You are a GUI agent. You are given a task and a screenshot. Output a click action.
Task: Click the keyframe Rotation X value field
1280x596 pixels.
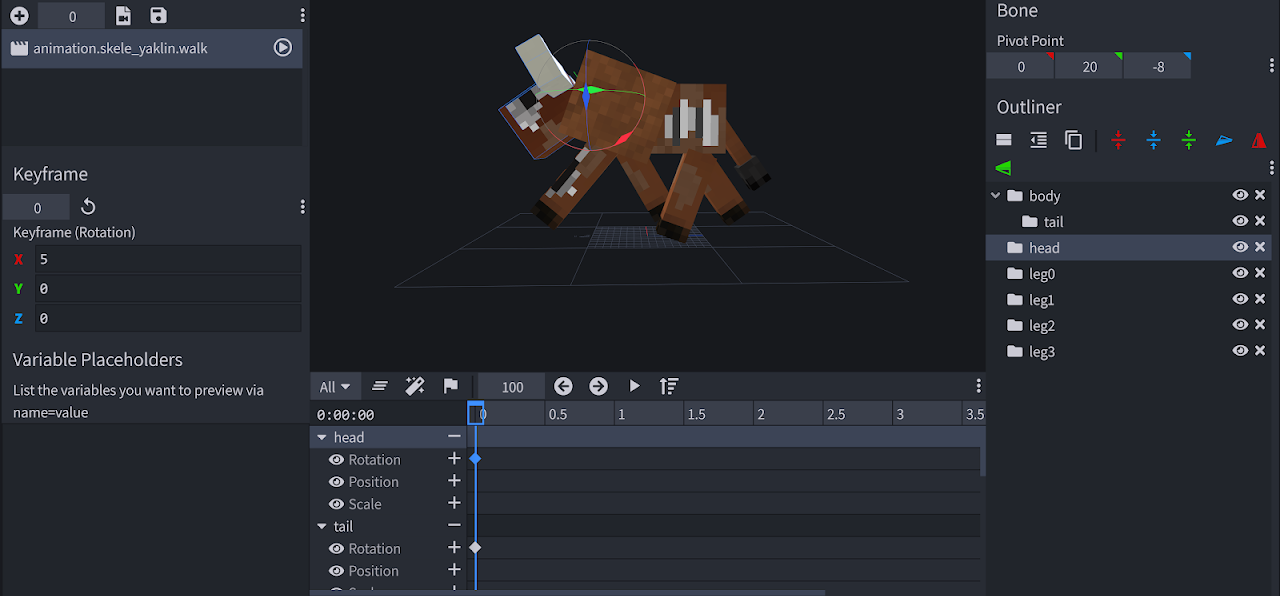[x=167, y=259]
